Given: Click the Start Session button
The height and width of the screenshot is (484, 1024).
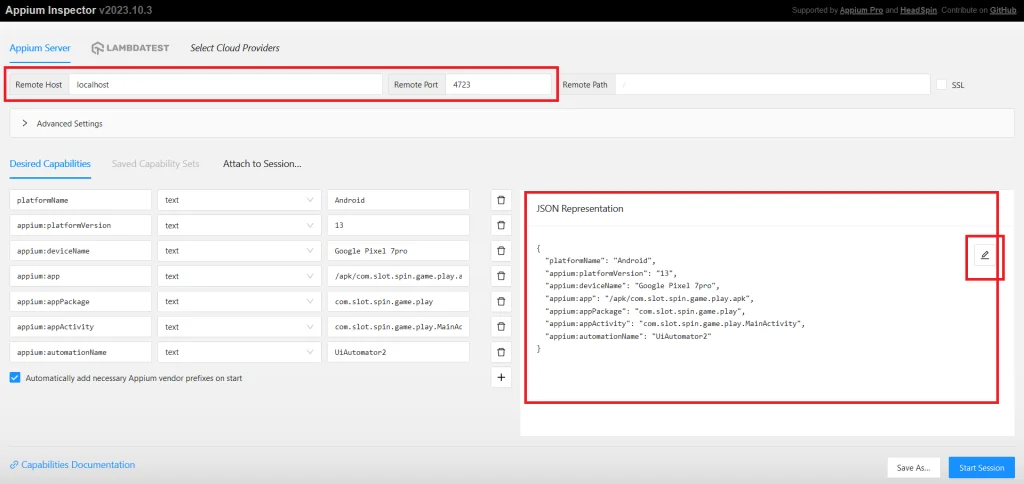Looking at the screenshot, I should [982, 468].
